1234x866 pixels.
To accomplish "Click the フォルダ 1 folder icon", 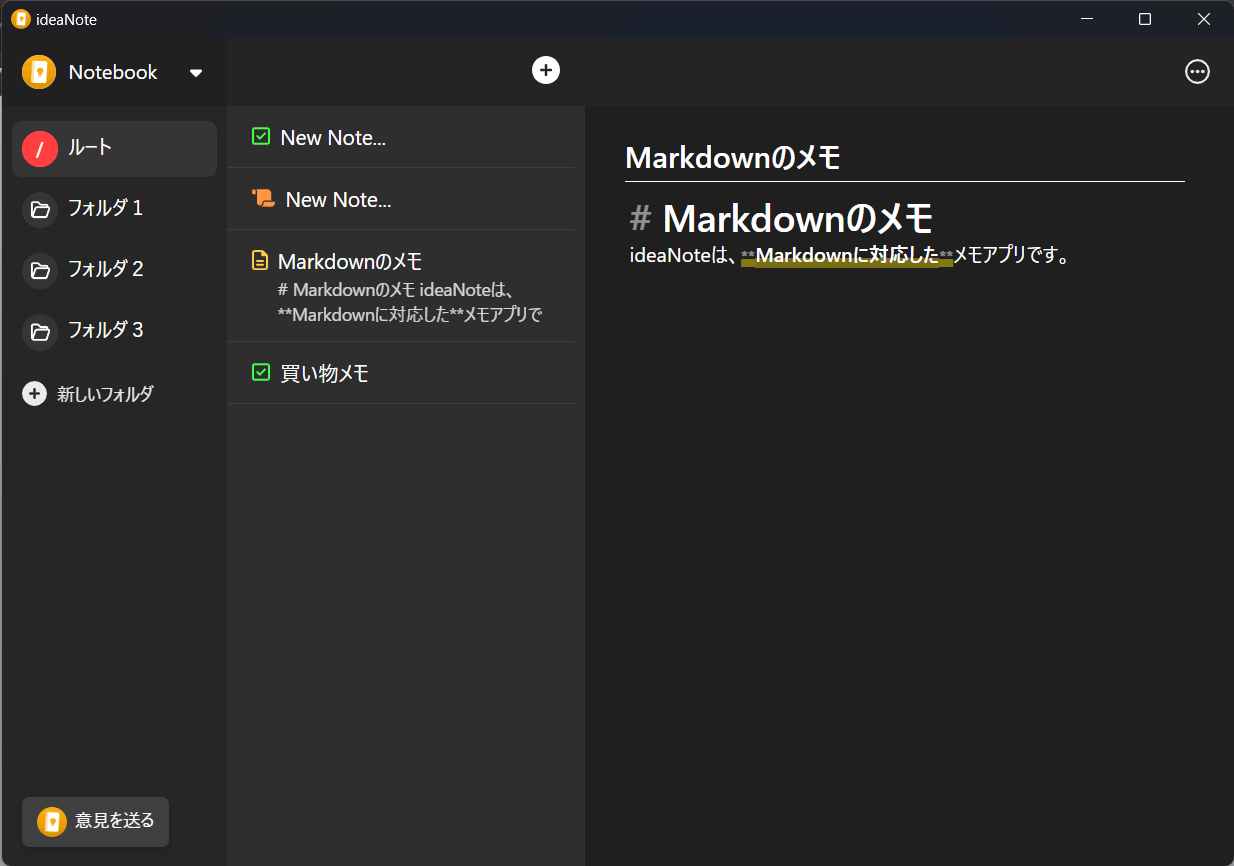I will point(40,210).
